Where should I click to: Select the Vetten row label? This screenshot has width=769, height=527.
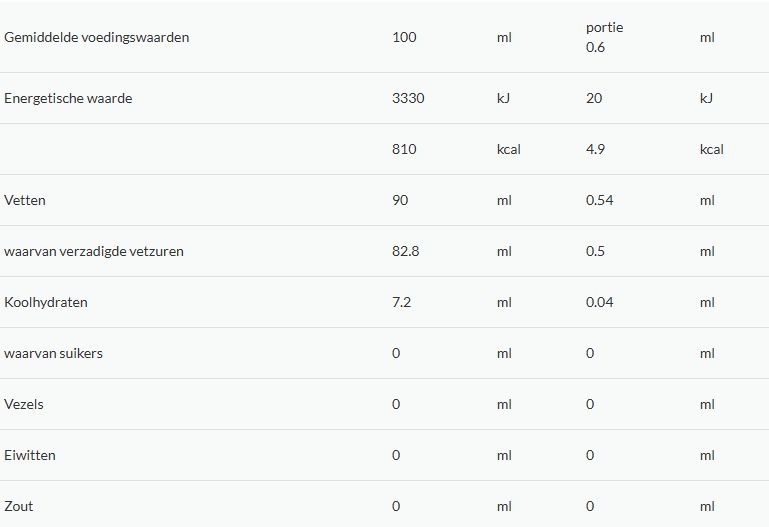[x=25, y=200]
